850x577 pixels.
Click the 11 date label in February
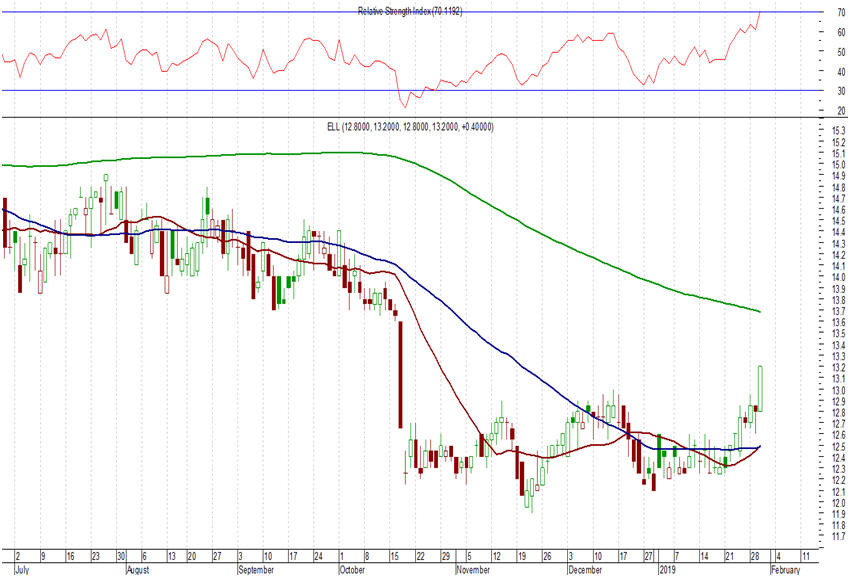tap(806, 556)
